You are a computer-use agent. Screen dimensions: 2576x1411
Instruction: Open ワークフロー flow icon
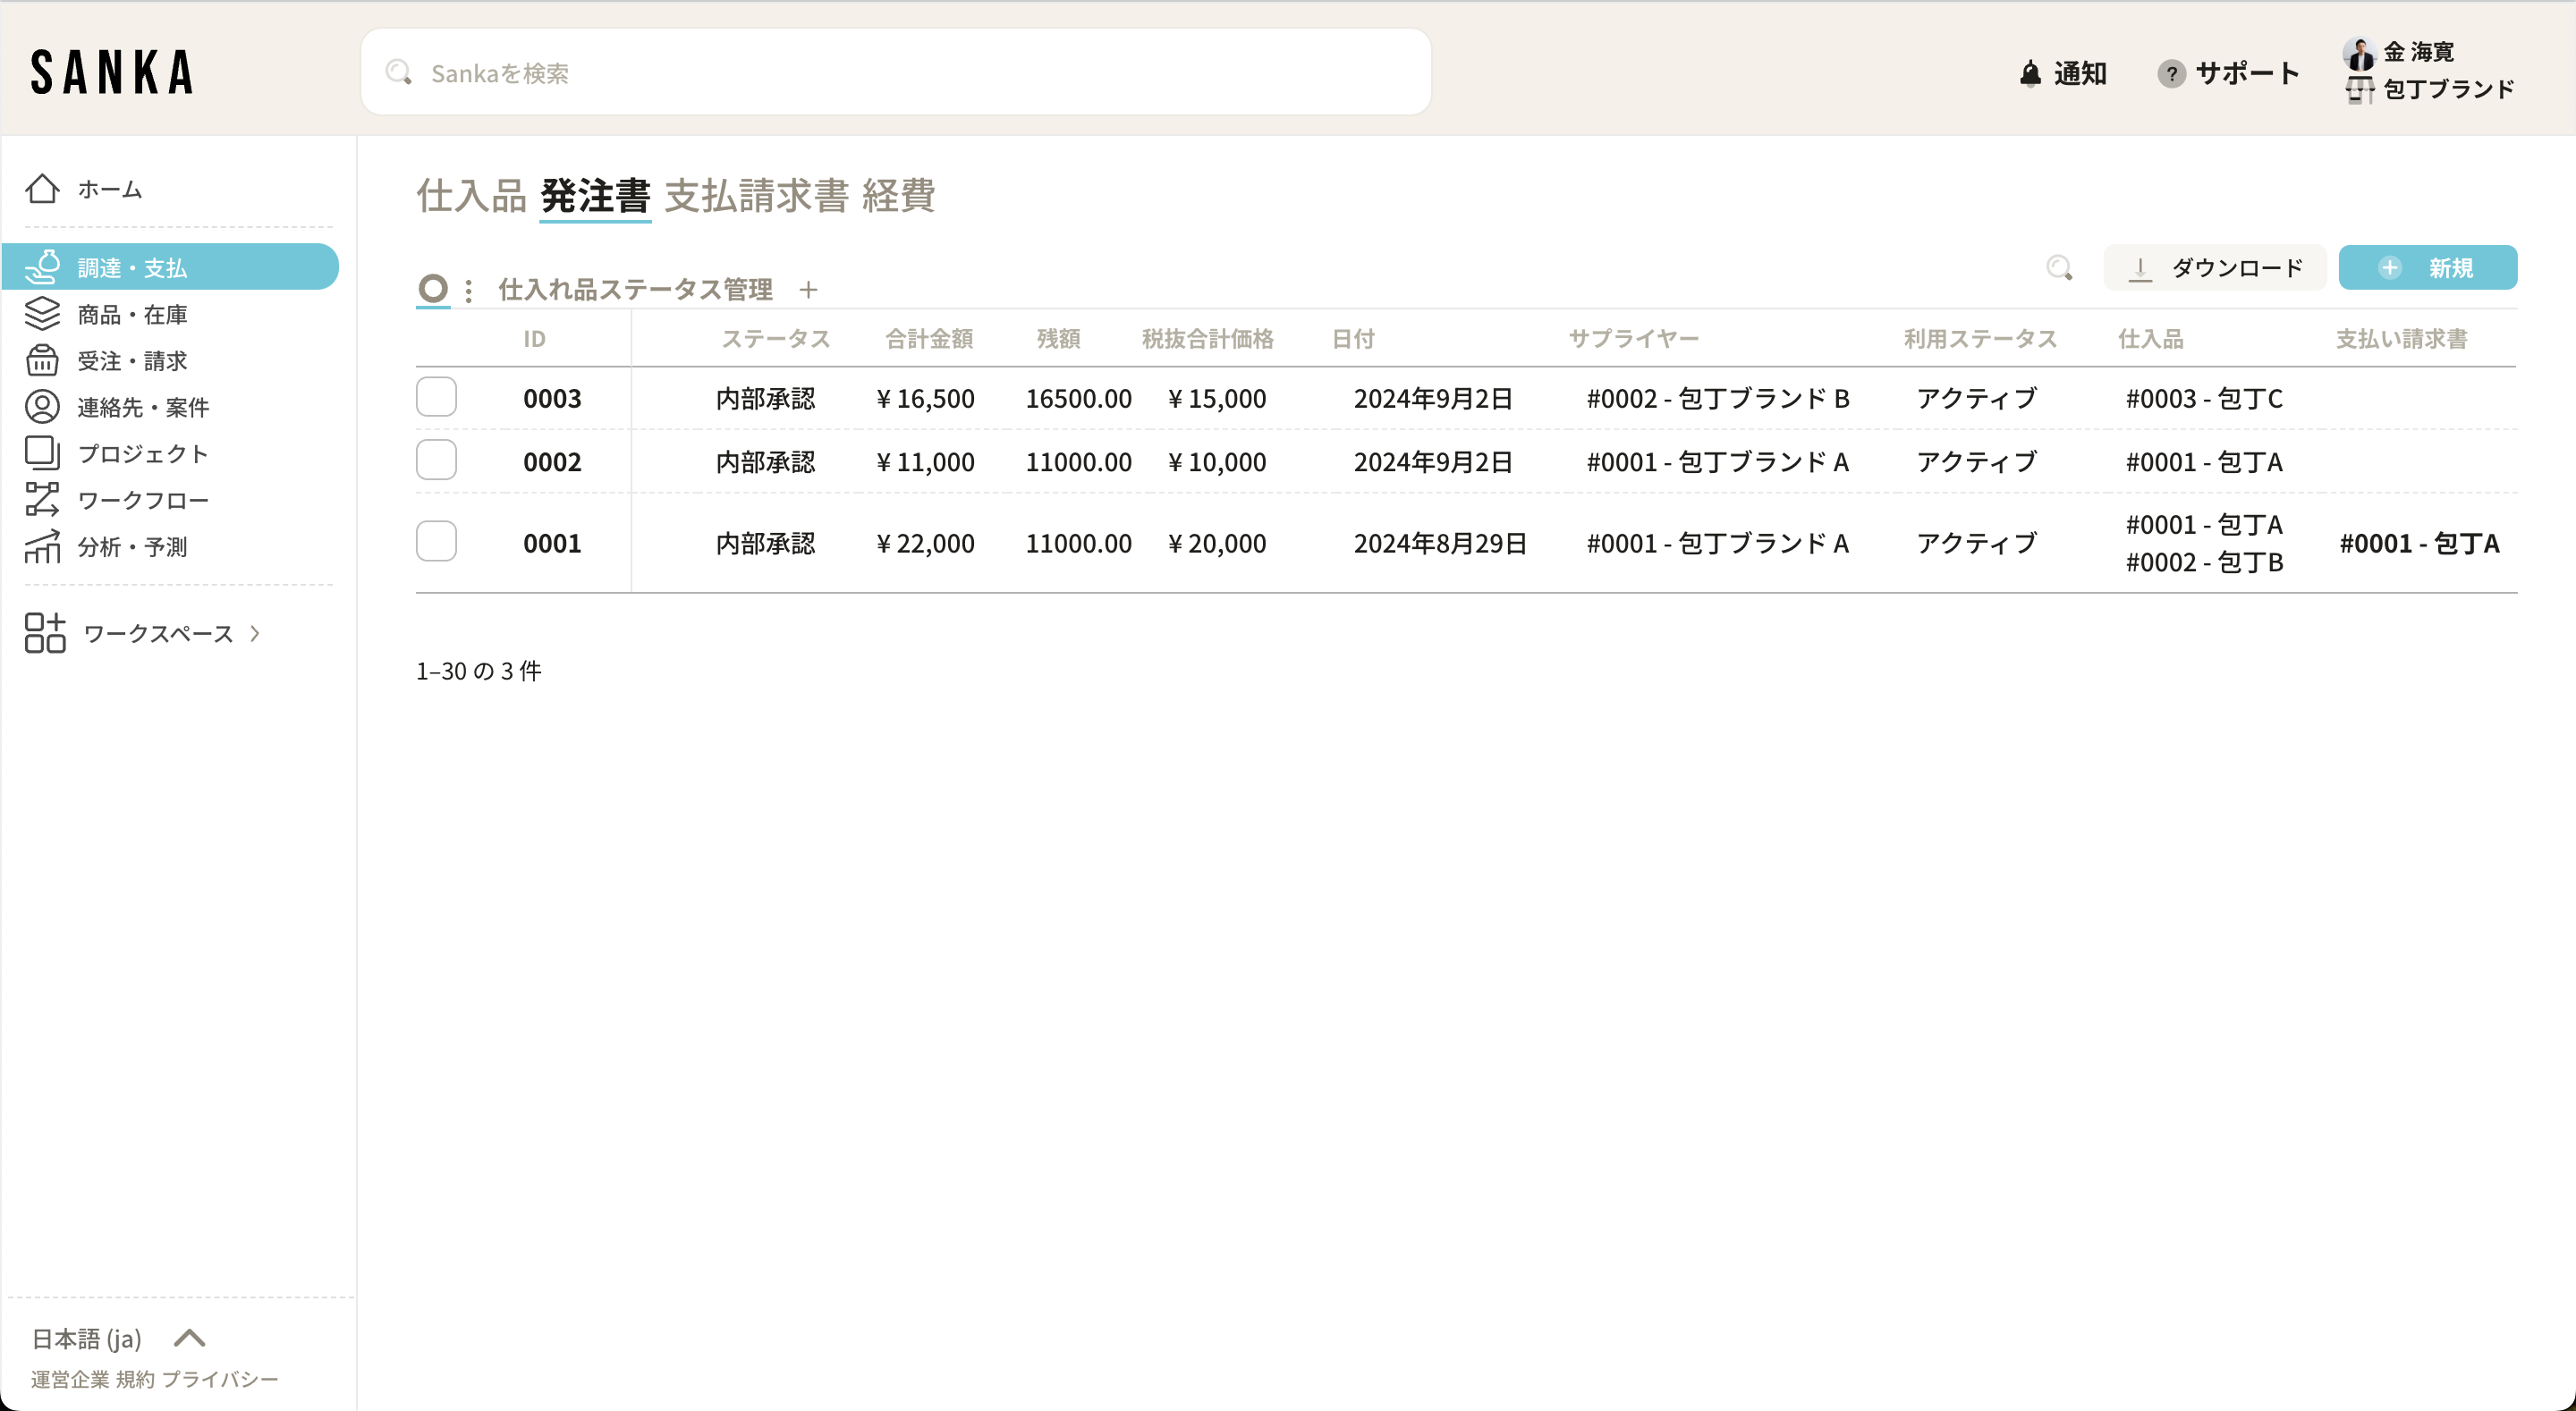point(42,500)
